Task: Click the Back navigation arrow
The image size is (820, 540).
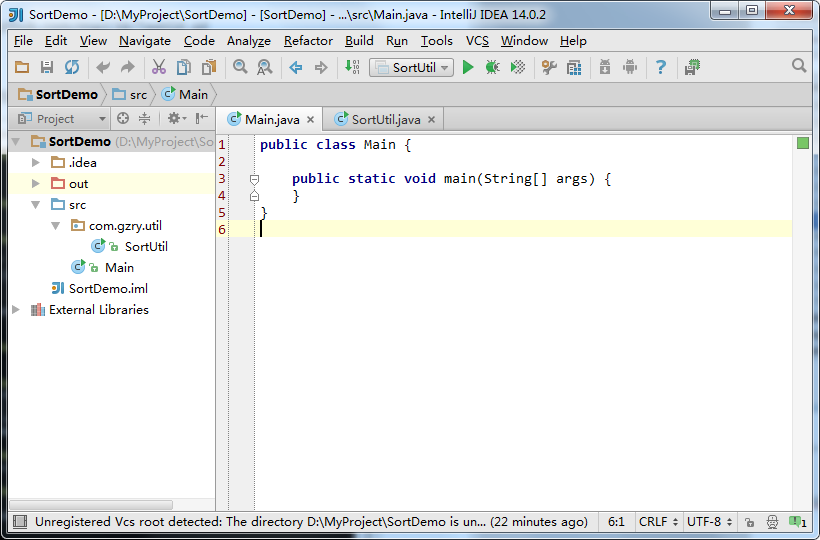Action: (x=296, y=67)
